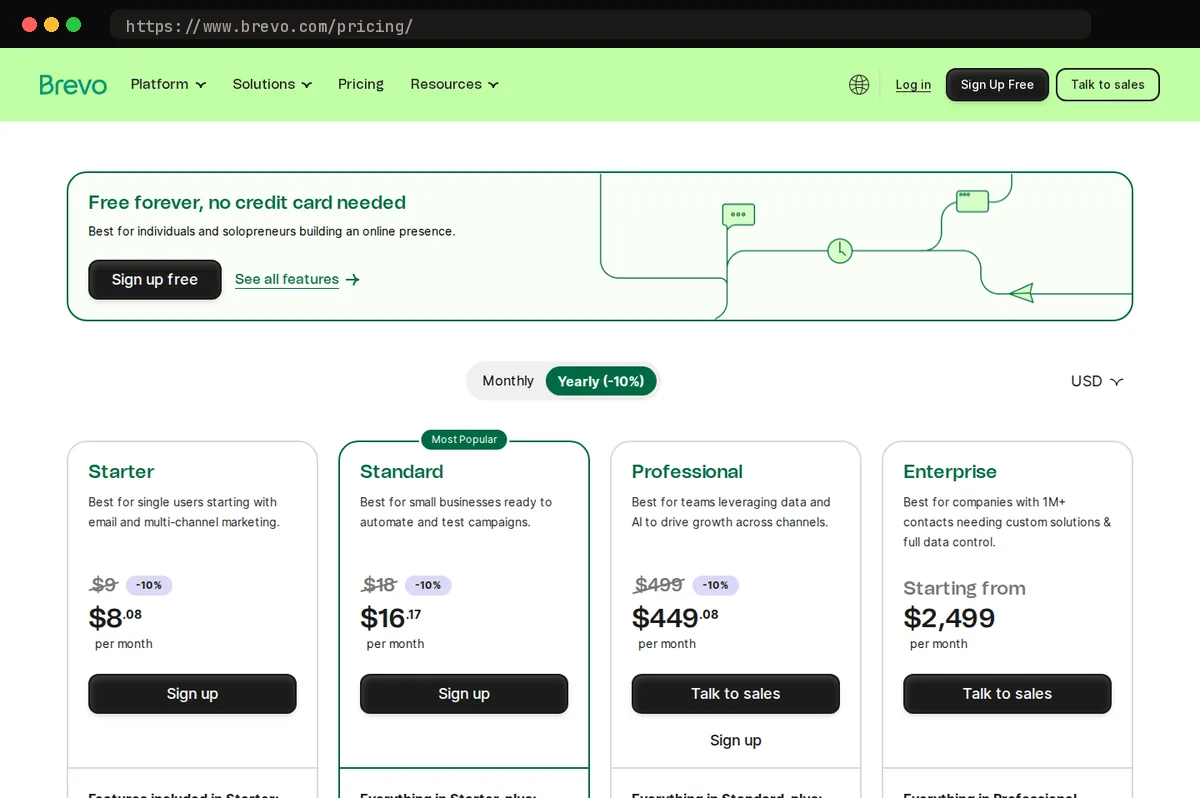1200x798 pixels.
Task: Click Talk to sales in header
Action: [1107, 85]
